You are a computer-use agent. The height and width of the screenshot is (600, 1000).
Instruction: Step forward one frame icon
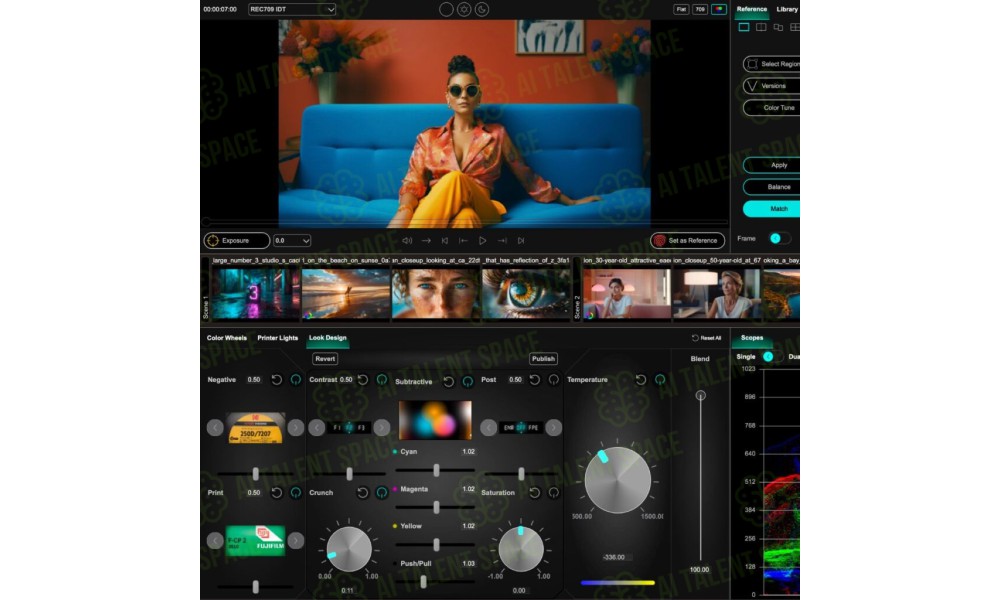pos(502,240)
